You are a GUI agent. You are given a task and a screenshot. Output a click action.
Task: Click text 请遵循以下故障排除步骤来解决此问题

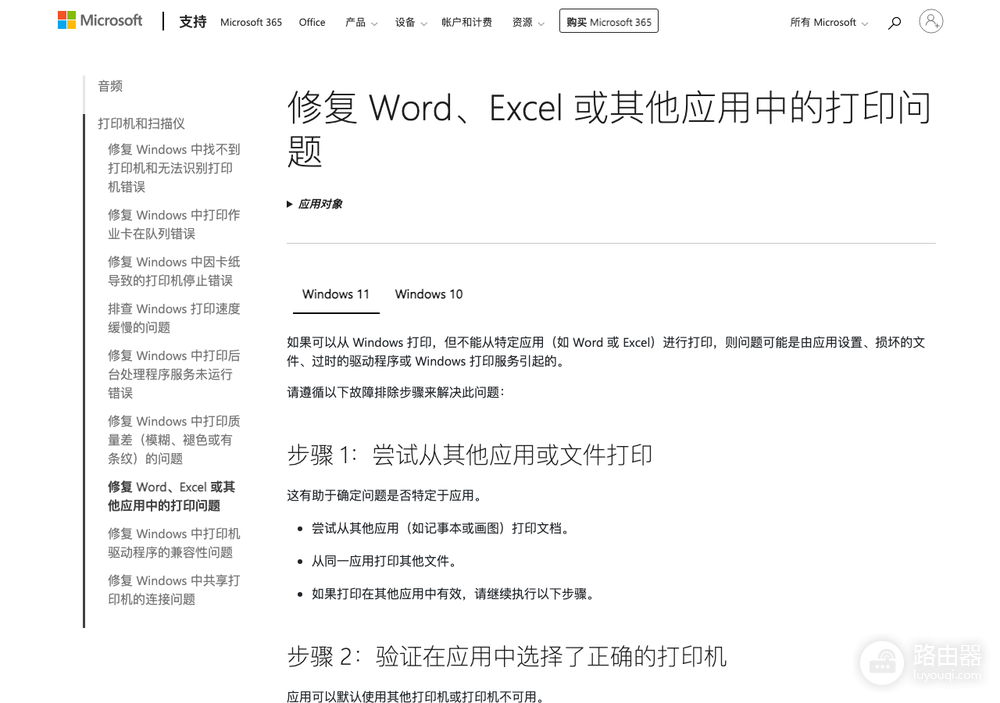(395, 392)
